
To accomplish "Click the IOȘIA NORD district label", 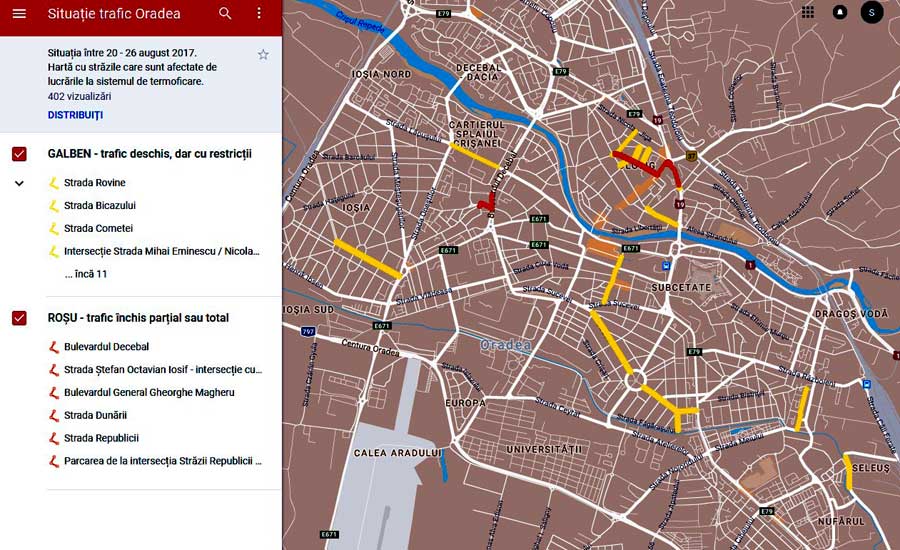I will [381, 75].
